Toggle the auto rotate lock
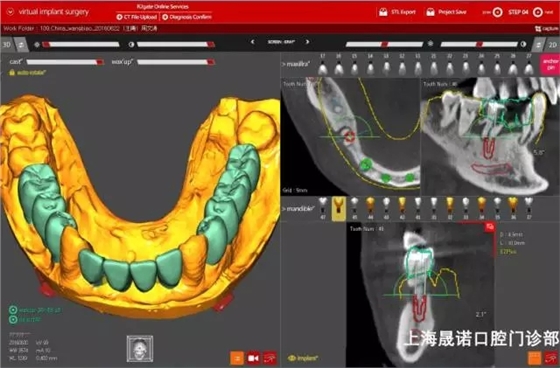 point(12,73)
